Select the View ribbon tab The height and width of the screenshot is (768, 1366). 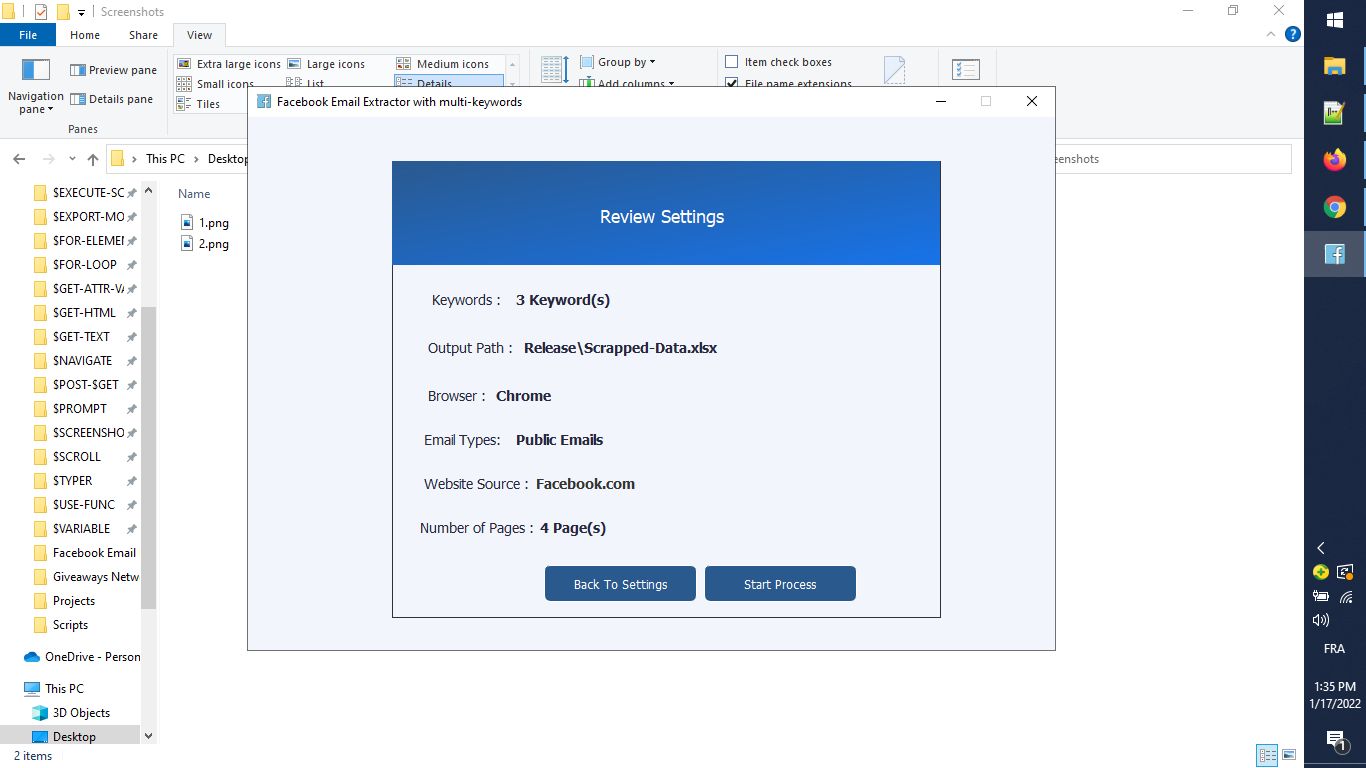tap(199, 35)
